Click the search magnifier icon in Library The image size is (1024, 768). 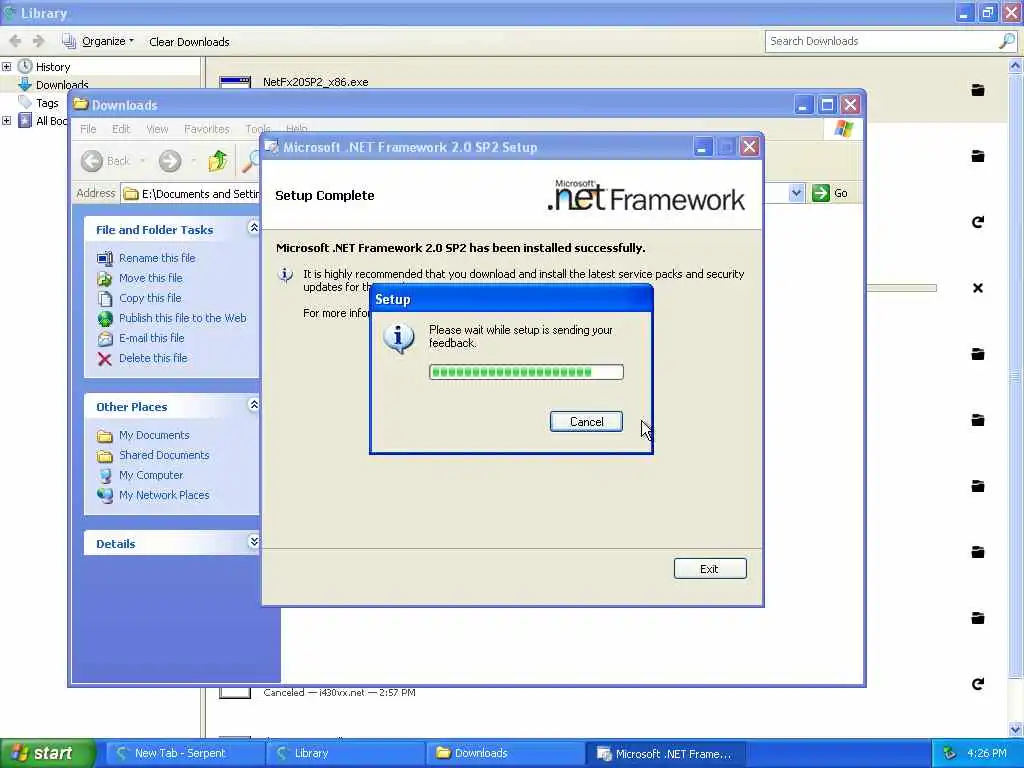[x=1007, y=41]
